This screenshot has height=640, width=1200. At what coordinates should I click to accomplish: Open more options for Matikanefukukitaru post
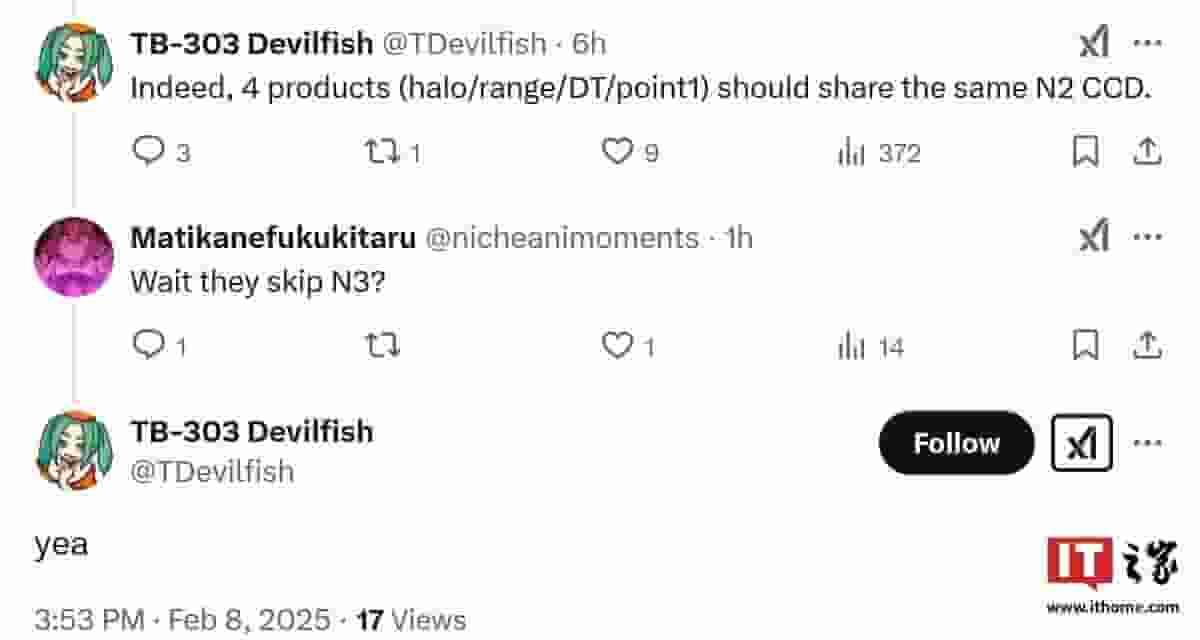coord(1147,238)
